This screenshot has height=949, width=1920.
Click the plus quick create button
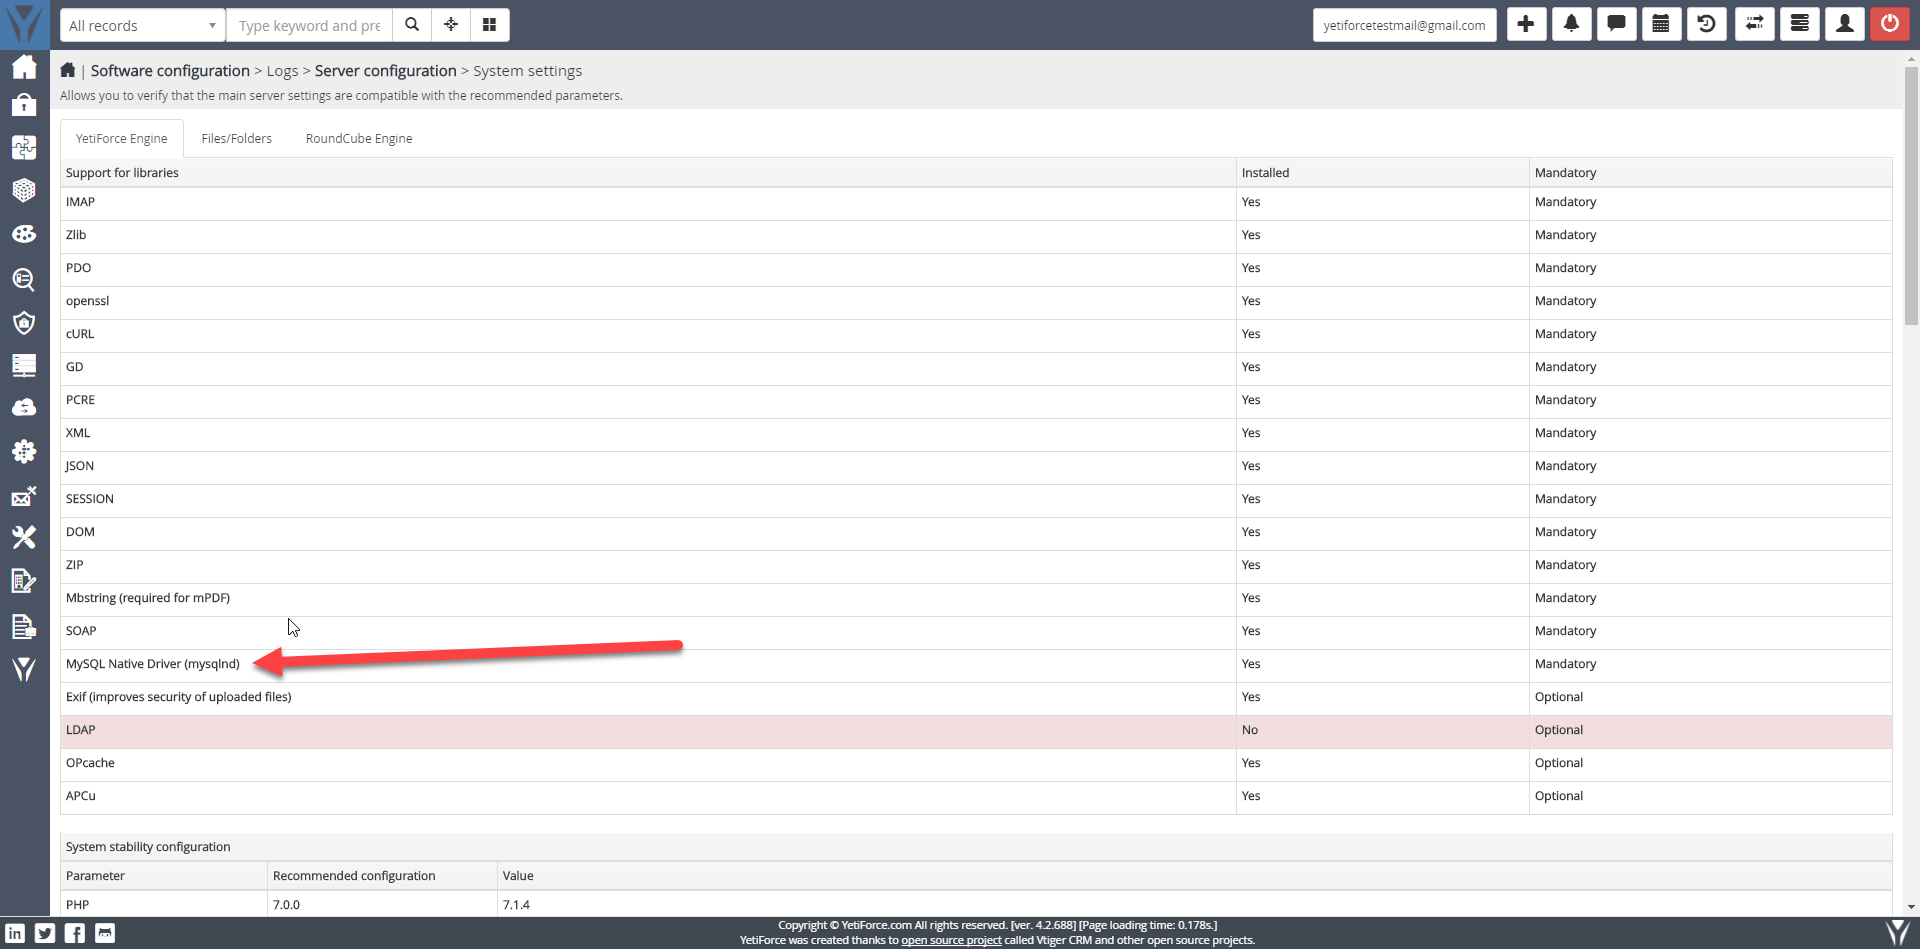(1526, 24)
